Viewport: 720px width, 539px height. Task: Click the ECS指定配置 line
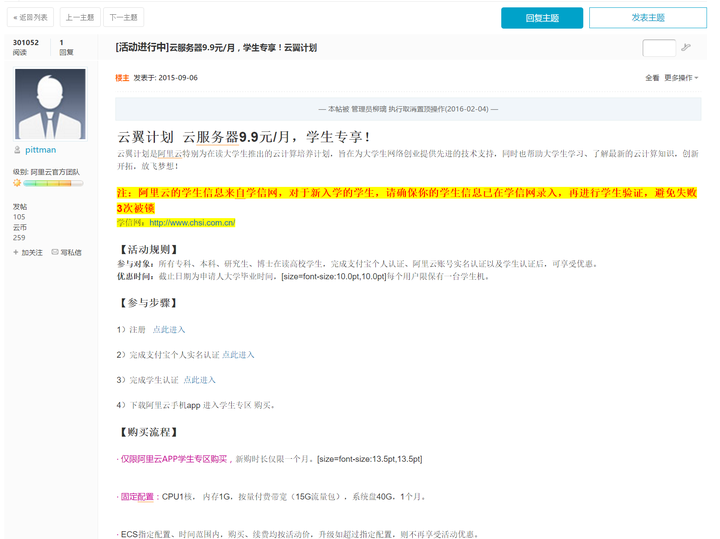coord(299,534)
